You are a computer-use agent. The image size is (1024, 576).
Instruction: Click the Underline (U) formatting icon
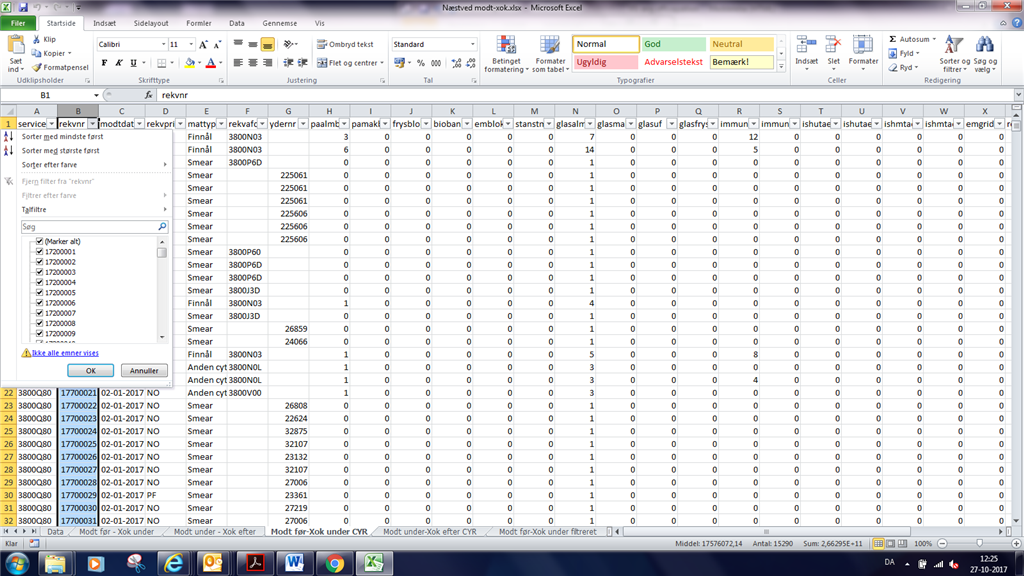tap(133, 63)
